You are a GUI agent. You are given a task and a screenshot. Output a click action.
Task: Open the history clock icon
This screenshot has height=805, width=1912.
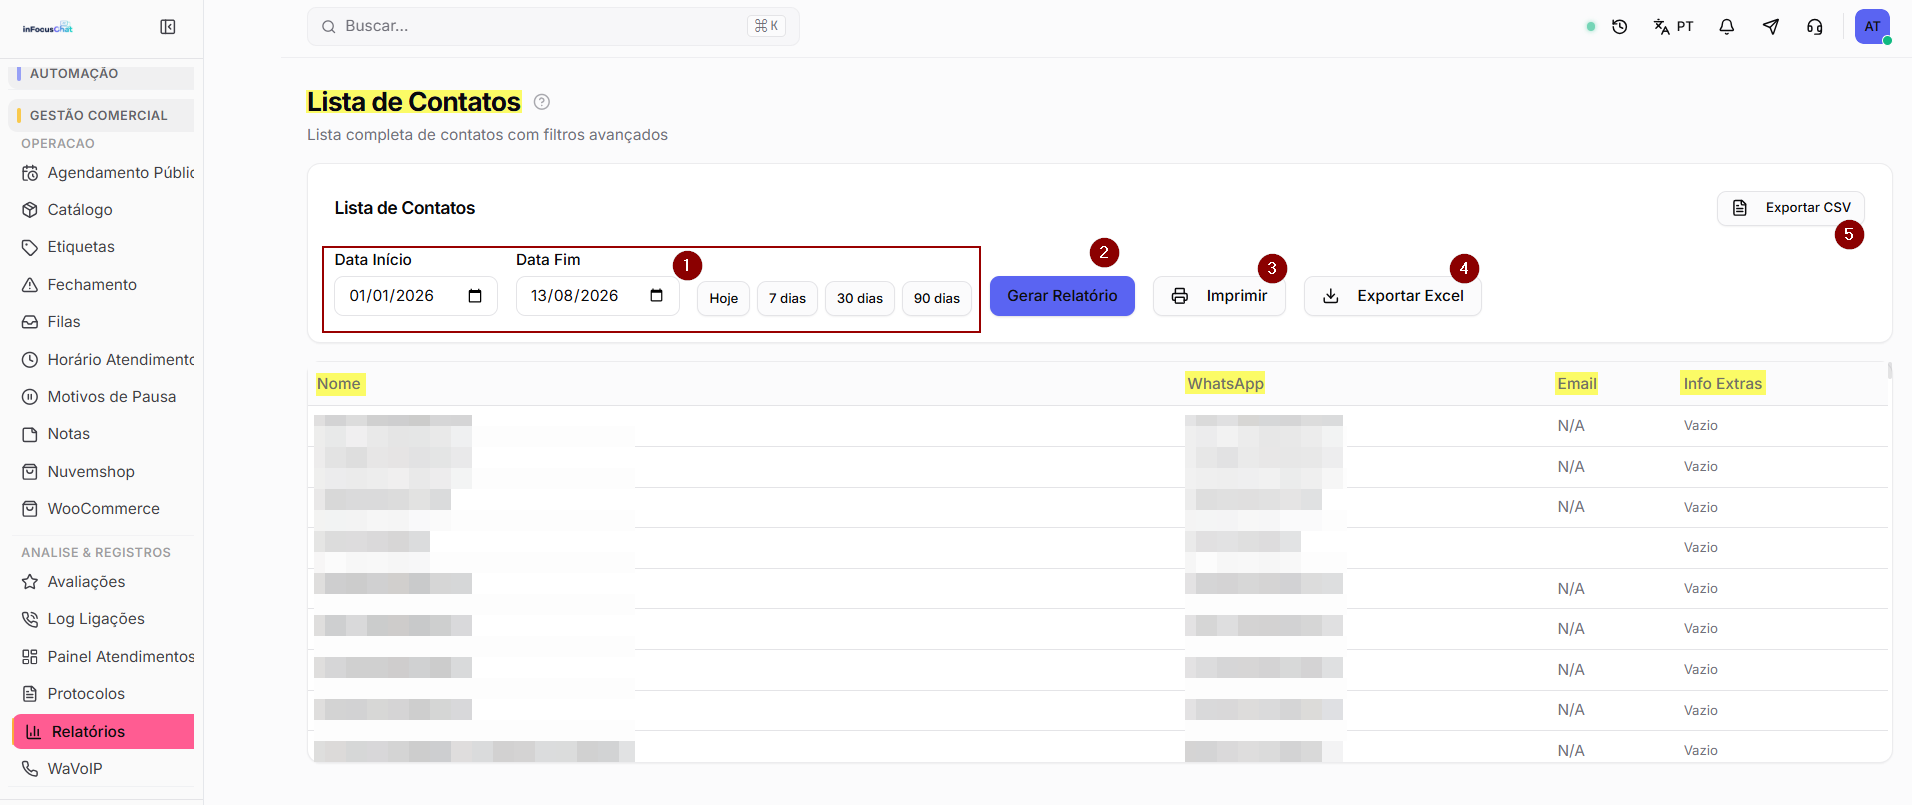pyautogui.click(x=1620, y=27)
